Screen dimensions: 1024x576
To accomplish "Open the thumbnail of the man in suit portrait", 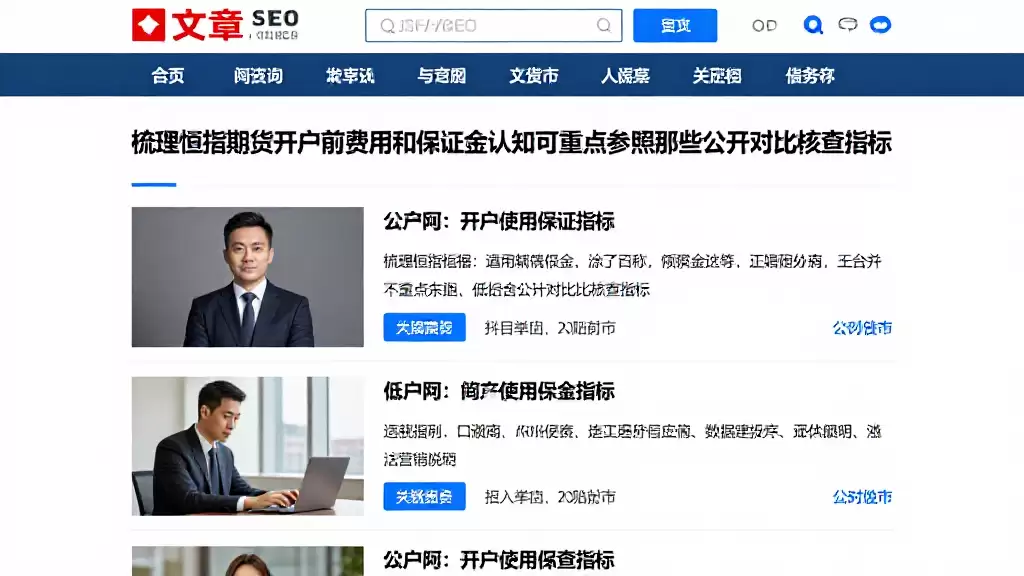I will (248, 277).
